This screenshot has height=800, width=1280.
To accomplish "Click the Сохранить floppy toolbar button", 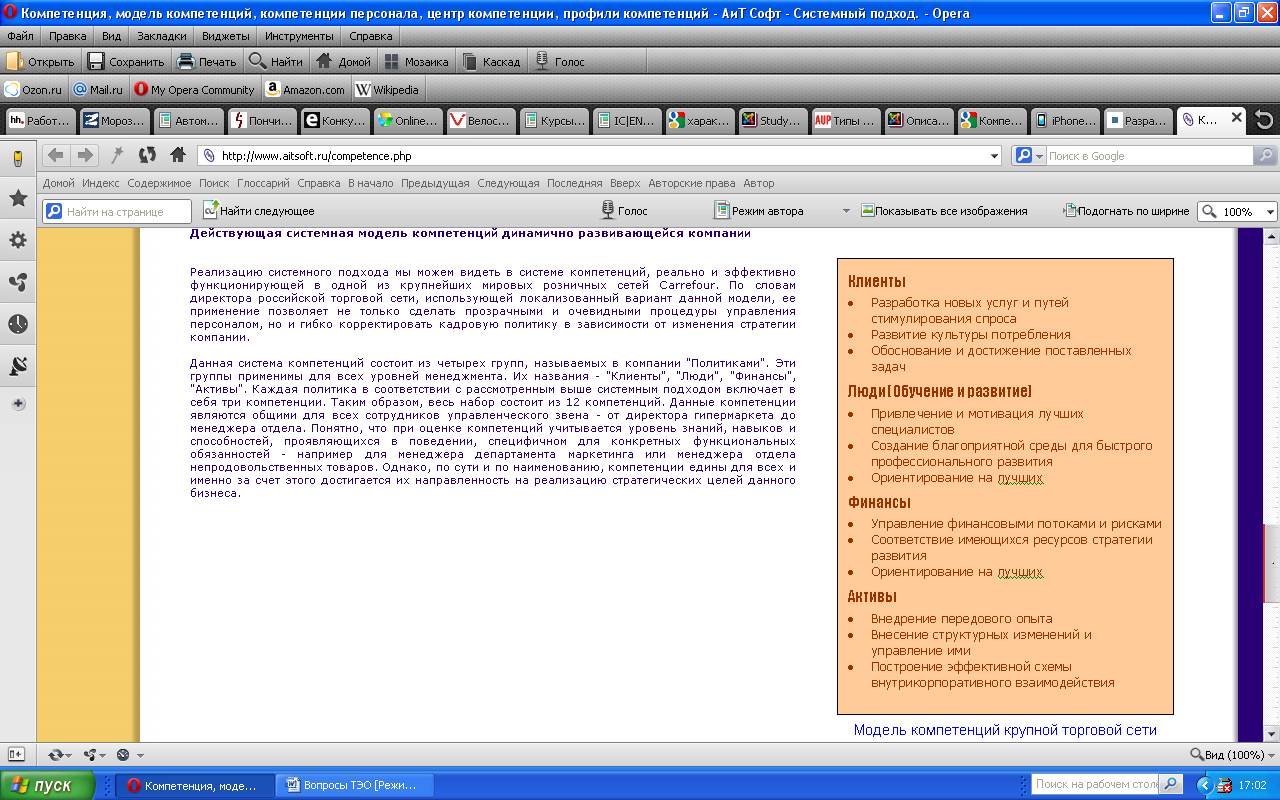I will pyautogui.click(x=126, y=61).
